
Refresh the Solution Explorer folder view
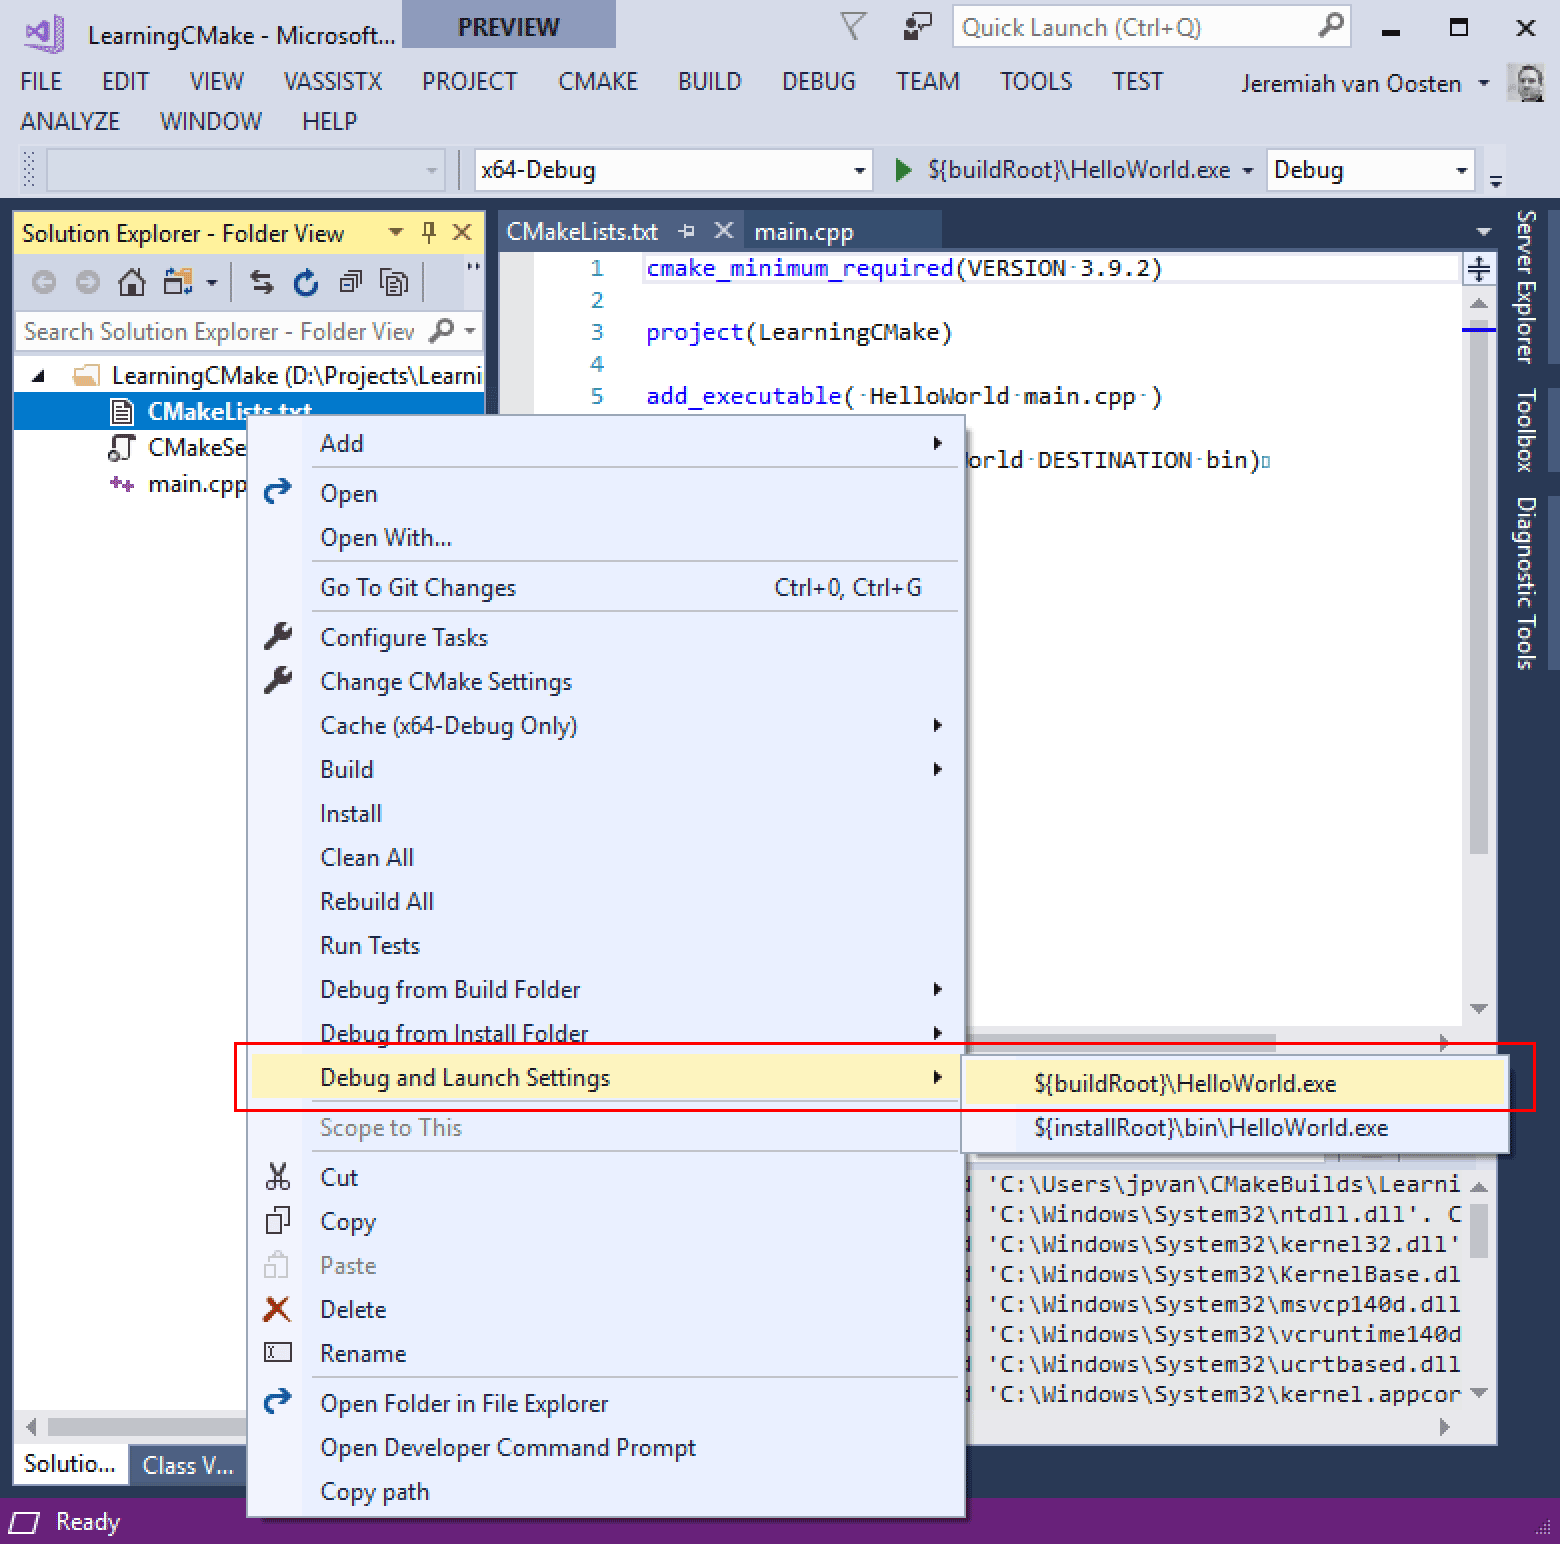click(x=306, y=283)
